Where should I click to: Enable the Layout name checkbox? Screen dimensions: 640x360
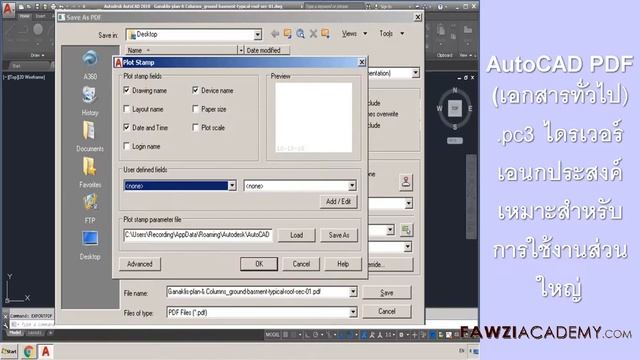pyautogui.click(x=127, y=109)
